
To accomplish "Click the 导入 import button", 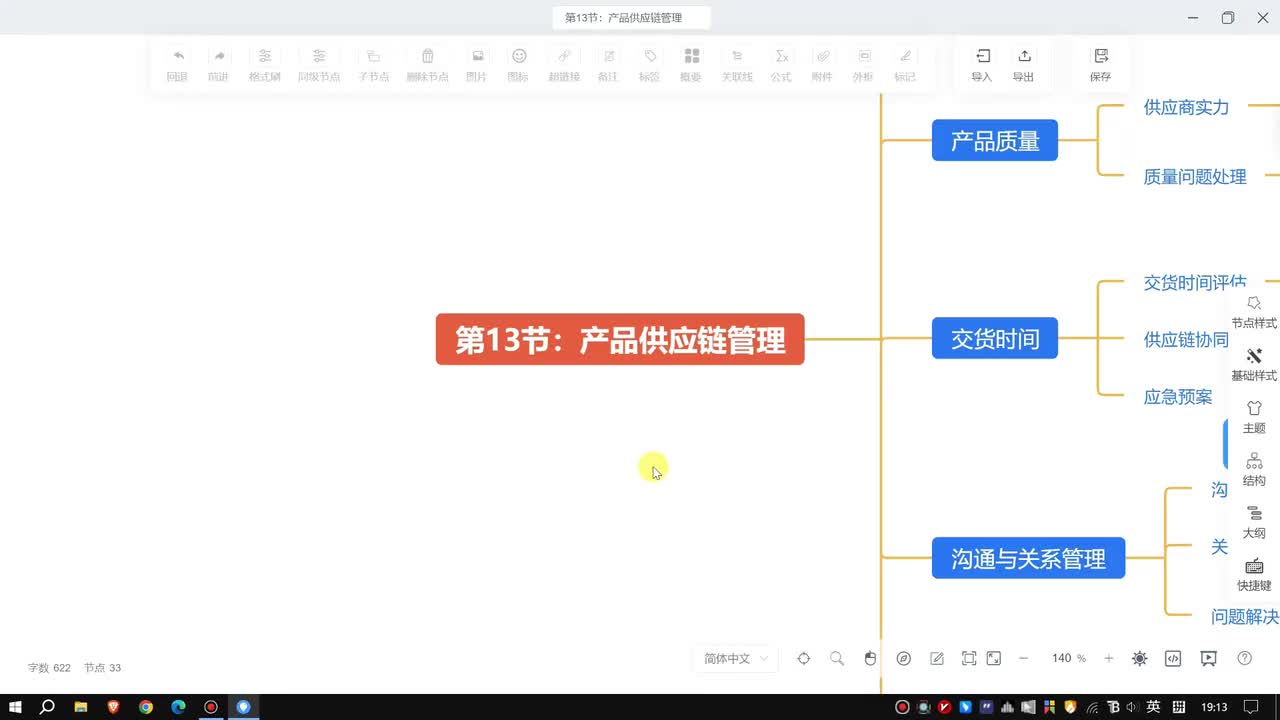I will pyautogui.click(x=982, y=64).
